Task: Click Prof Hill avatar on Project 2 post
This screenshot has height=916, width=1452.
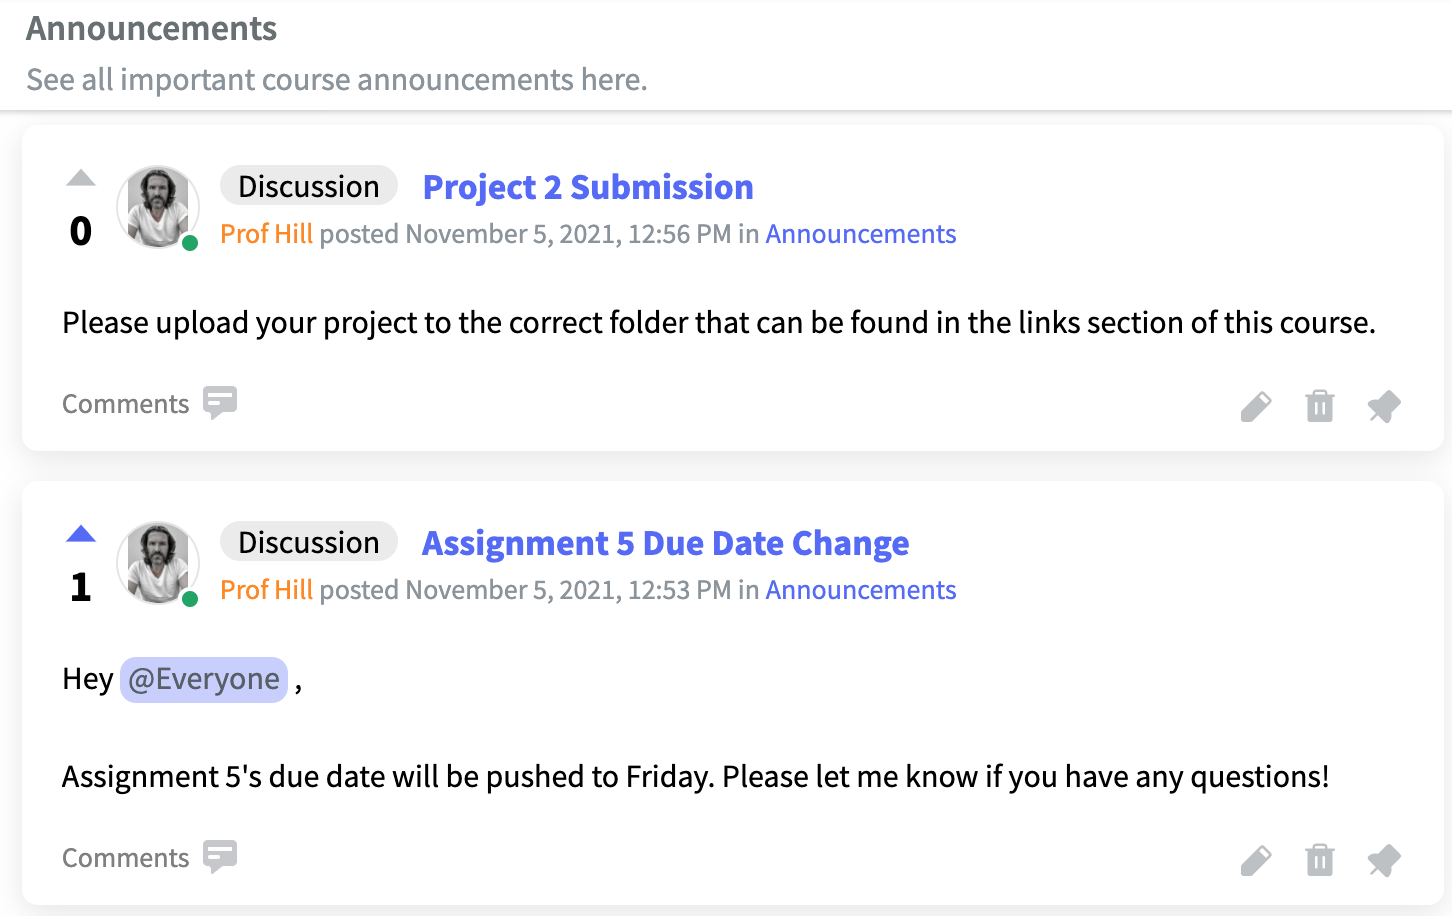Action: tap(158, 207)
